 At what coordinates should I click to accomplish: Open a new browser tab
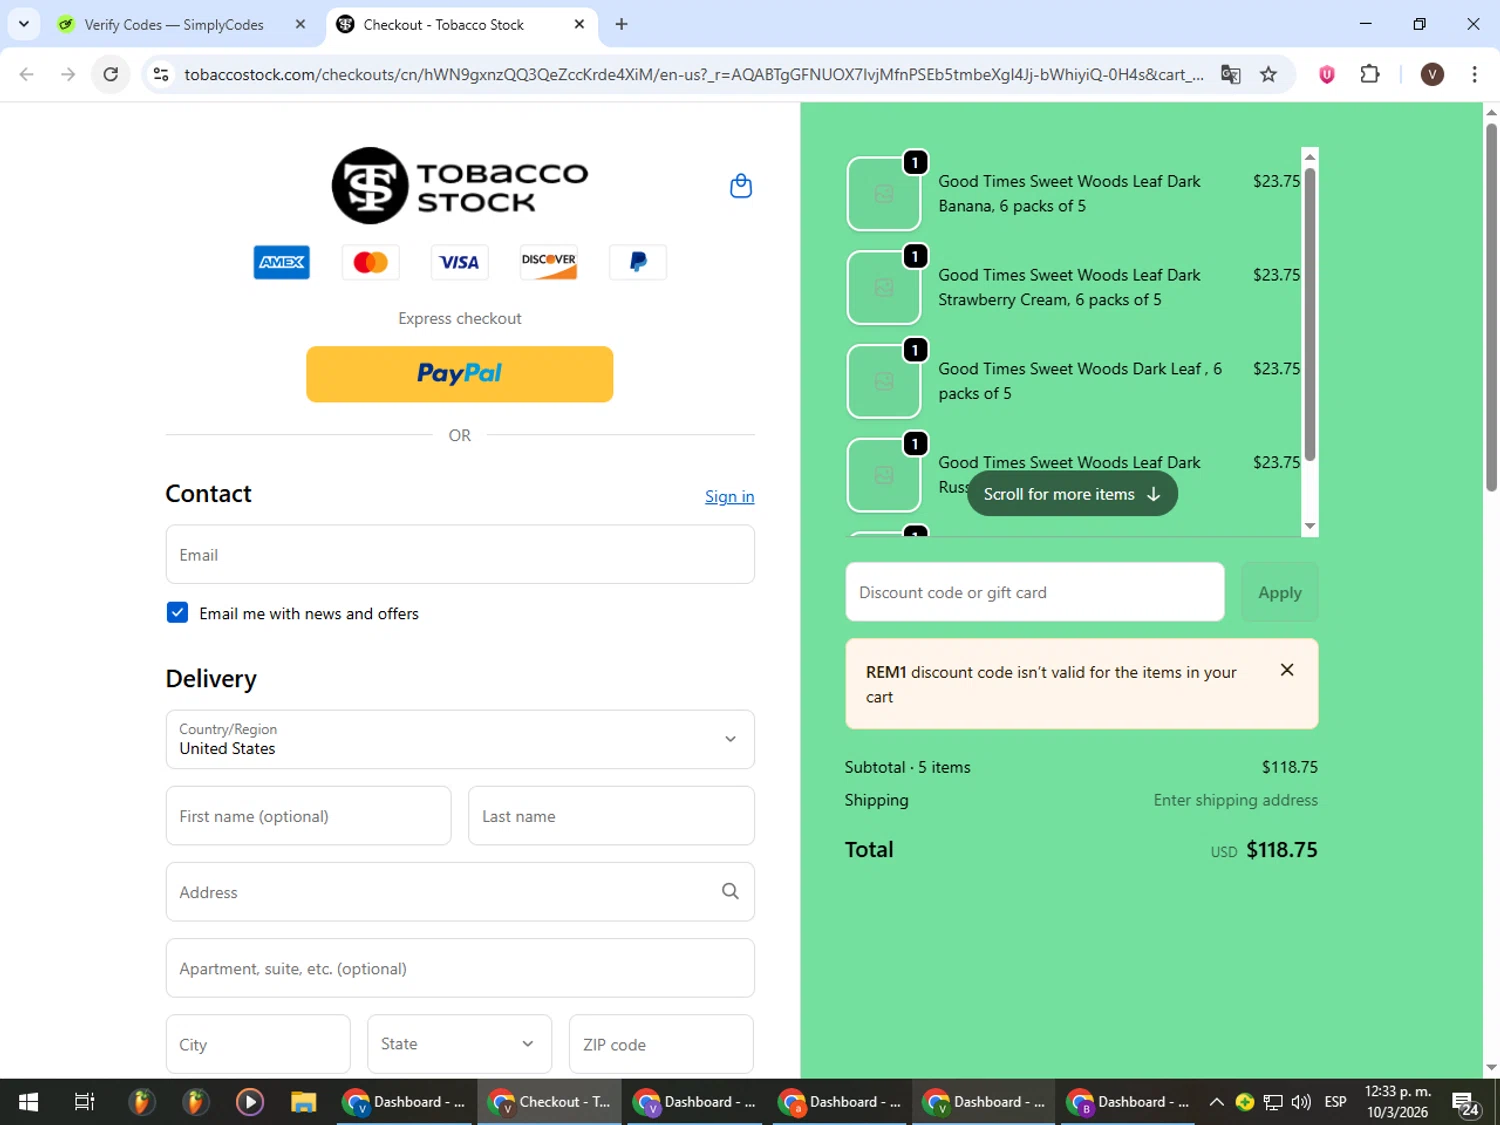click(622, 24)
